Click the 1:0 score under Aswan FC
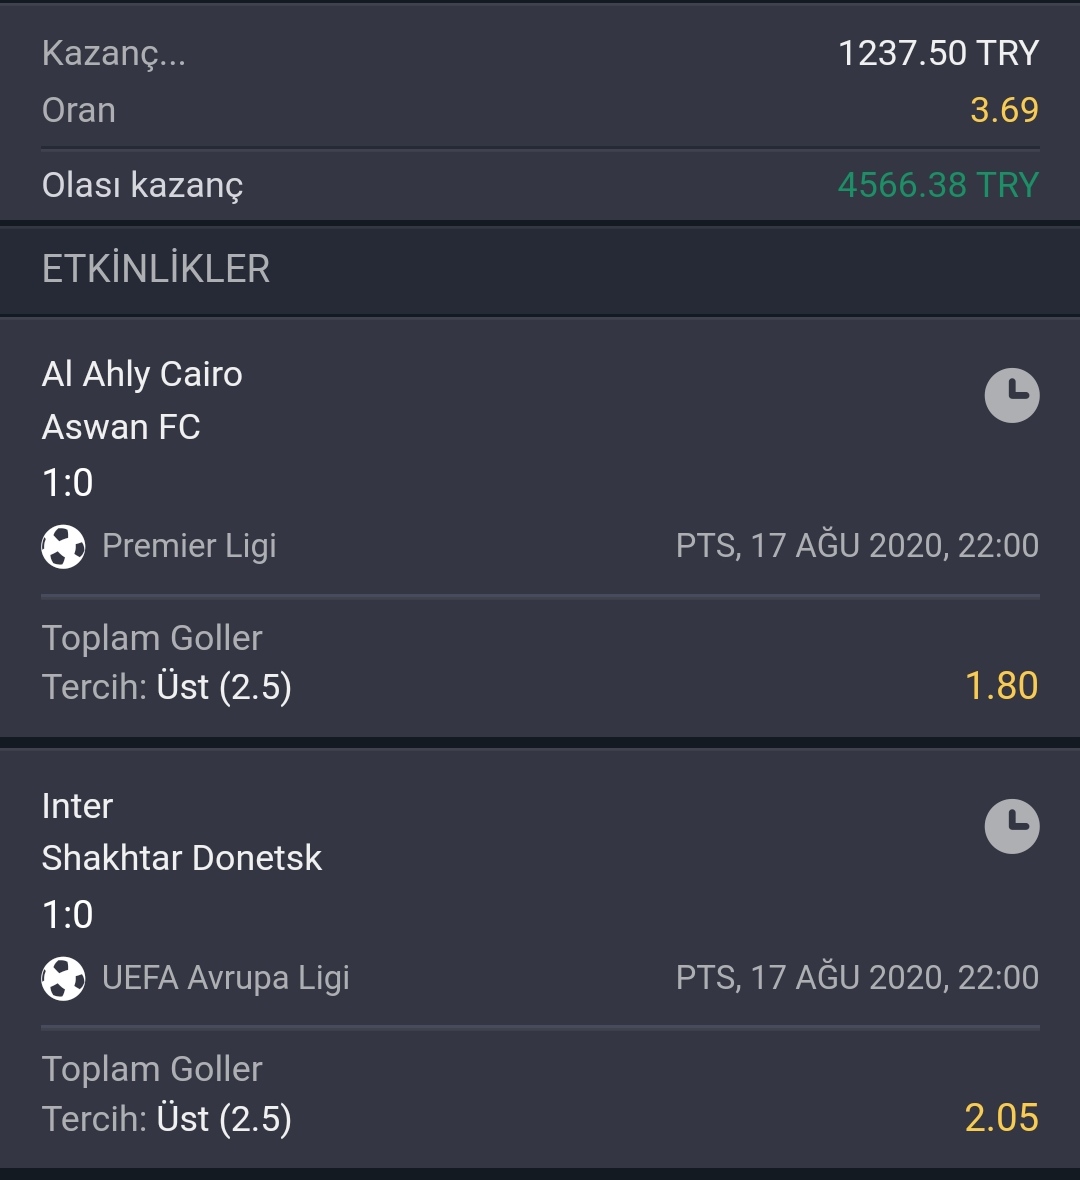This screenshot has height=1180, width=1080. pyautogui.click(x=67, y=482)
